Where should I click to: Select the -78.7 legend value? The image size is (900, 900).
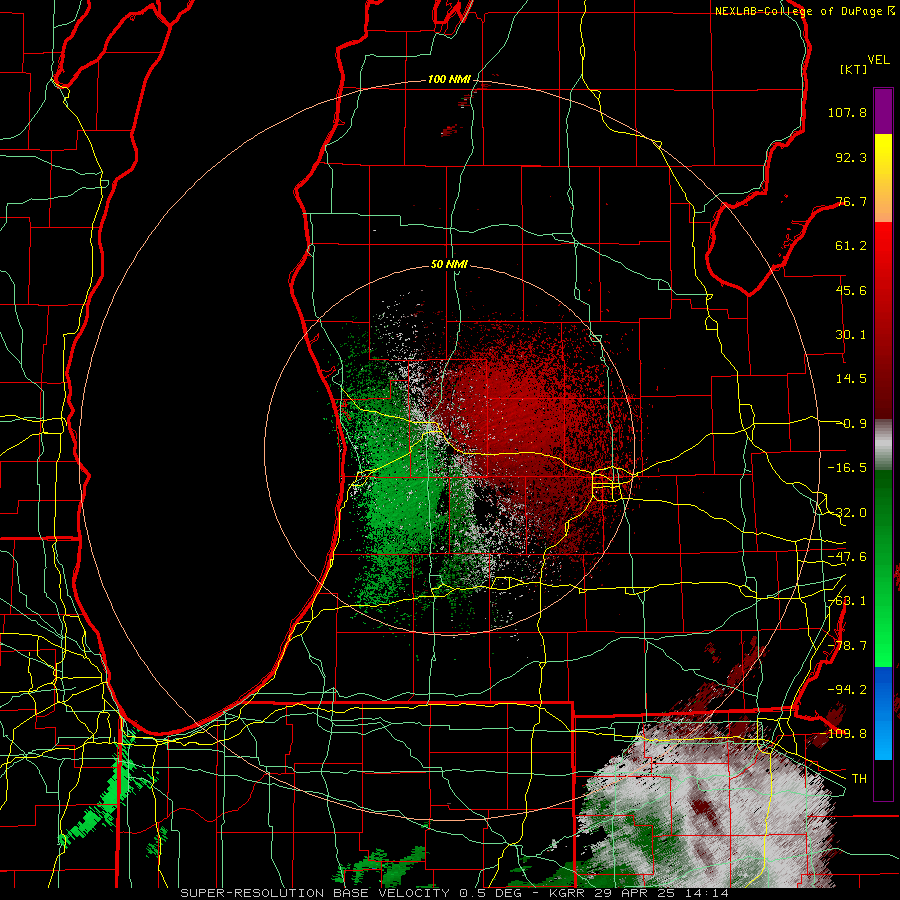847,646
